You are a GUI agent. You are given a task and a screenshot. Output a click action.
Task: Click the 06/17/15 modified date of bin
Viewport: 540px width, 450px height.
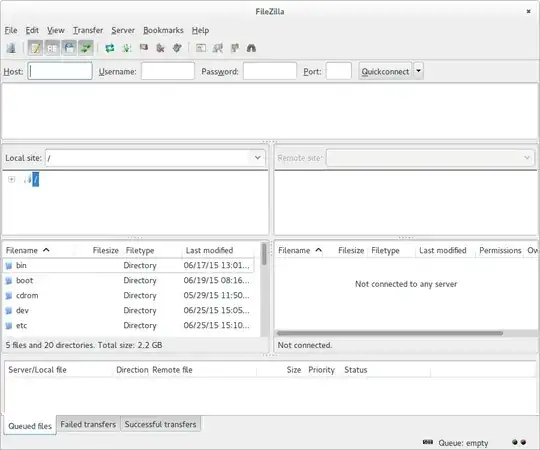pyautogui.click(x=216, y=265)
